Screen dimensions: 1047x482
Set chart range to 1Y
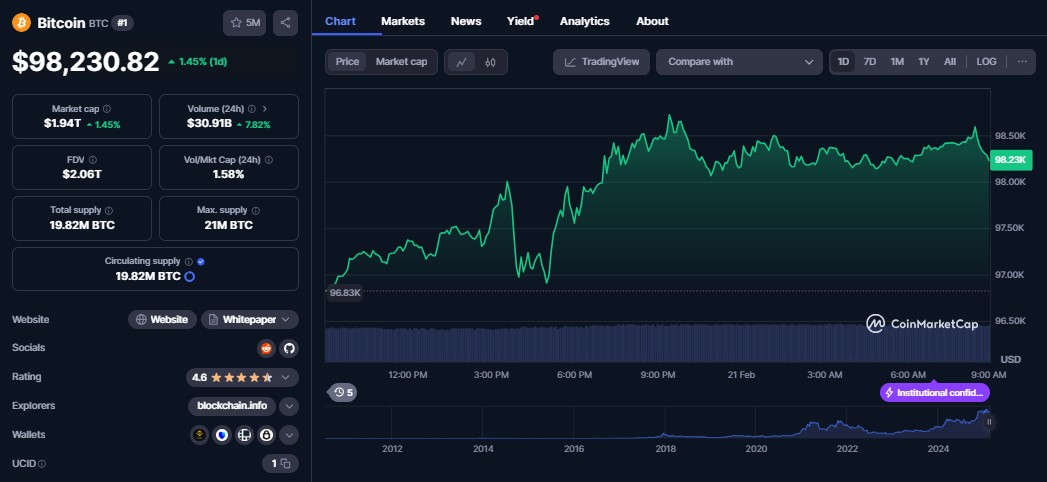coord(923,61)
